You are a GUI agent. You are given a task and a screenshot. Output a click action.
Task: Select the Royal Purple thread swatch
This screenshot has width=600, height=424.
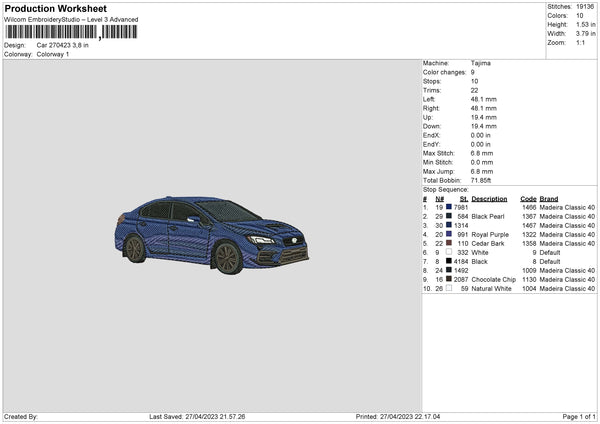(449, 234)
